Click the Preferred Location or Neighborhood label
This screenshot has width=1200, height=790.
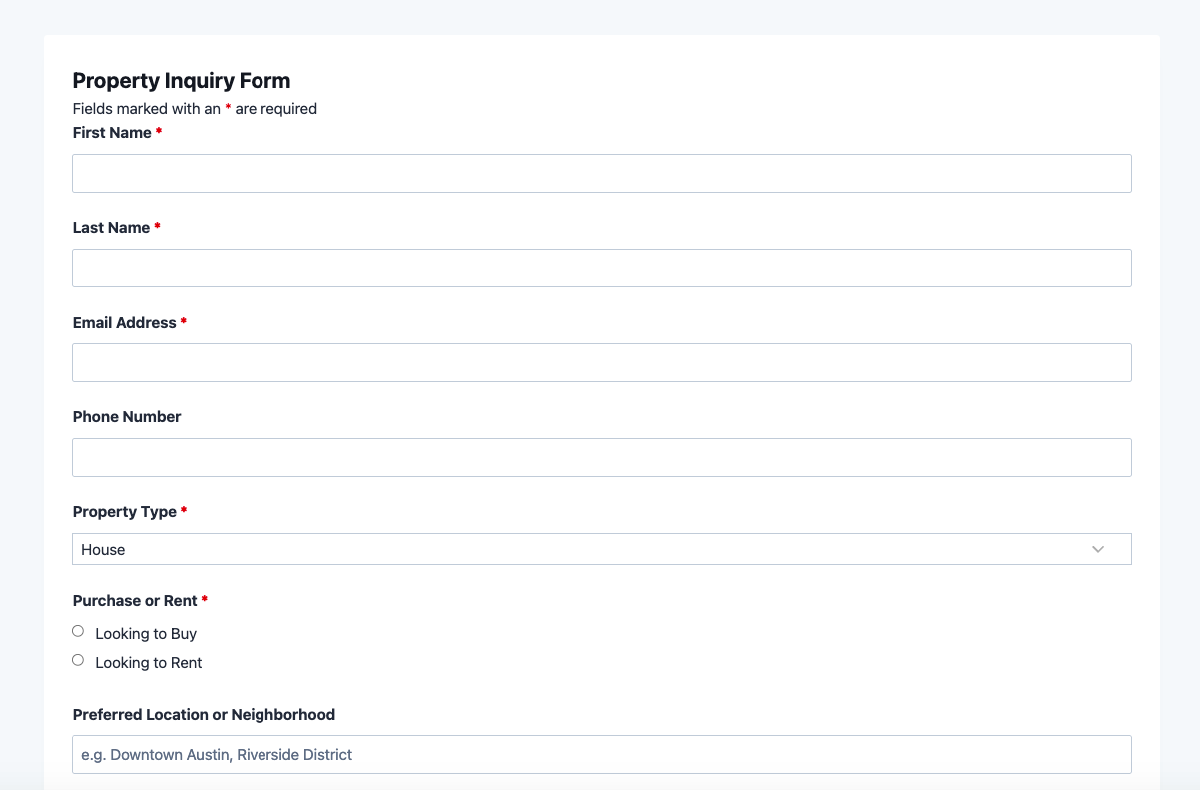(x=204, y=715)
